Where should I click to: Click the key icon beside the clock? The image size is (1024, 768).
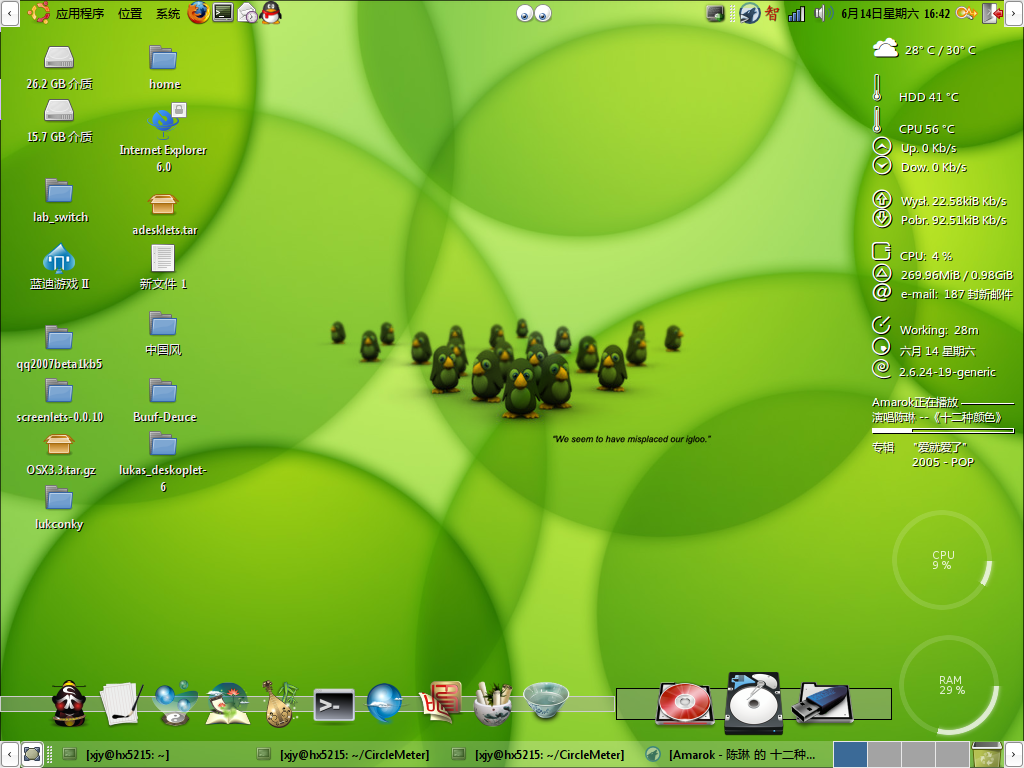pyautogui.click(x=966, y=13)
